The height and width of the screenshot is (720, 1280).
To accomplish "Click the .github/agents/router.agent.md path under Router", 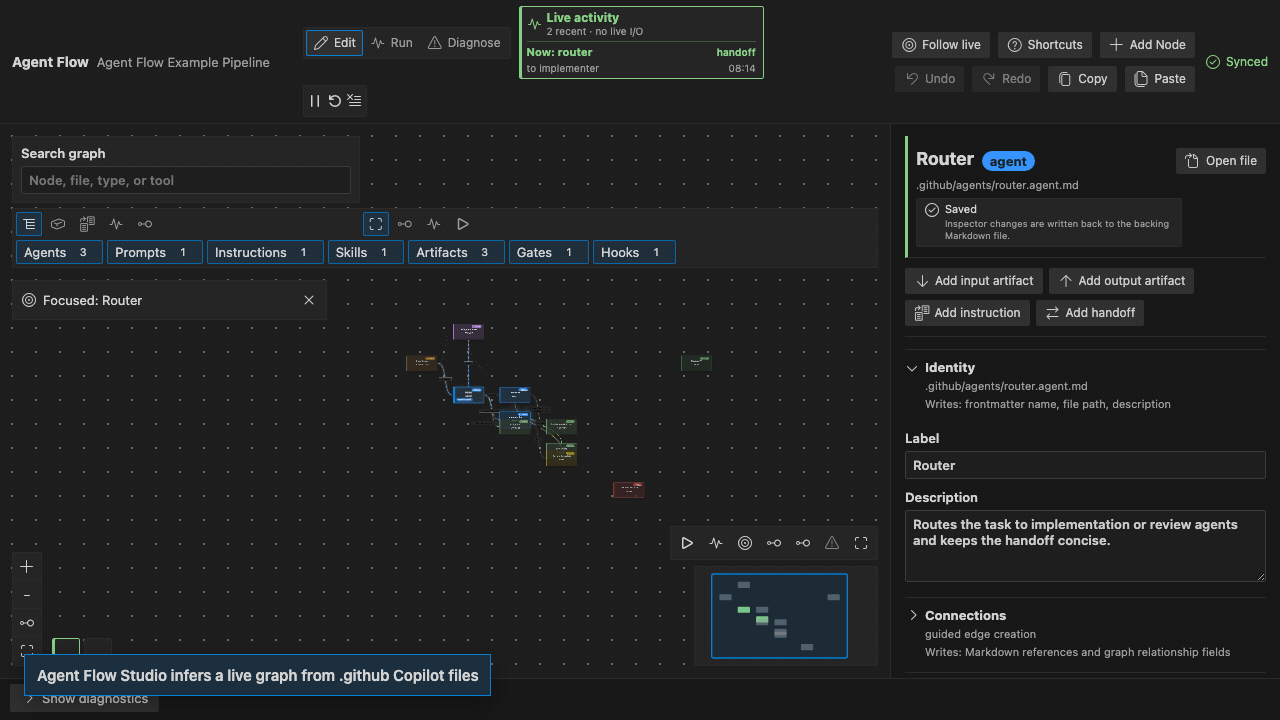I will click(997, 185).
